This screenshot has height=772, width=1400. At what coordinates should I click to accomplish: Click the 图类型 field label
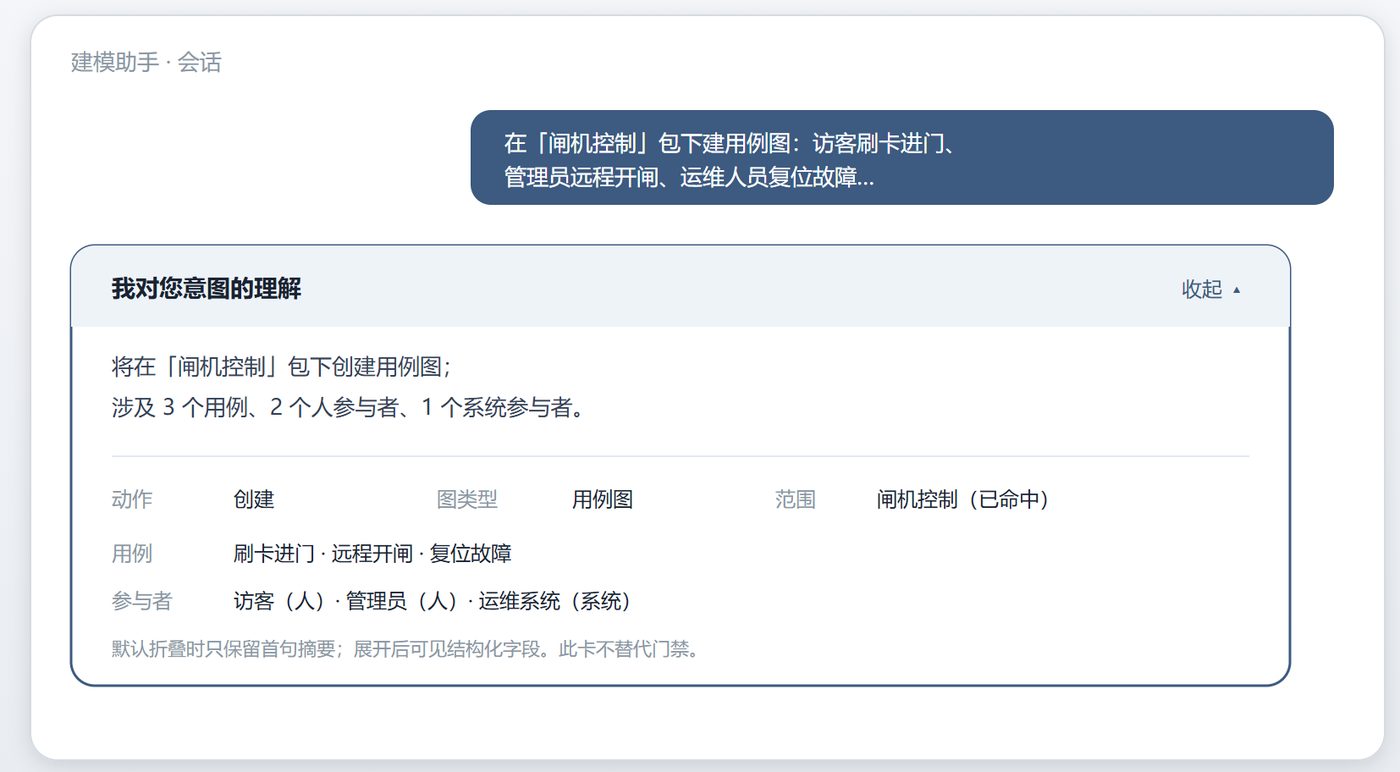click(467, 499)
